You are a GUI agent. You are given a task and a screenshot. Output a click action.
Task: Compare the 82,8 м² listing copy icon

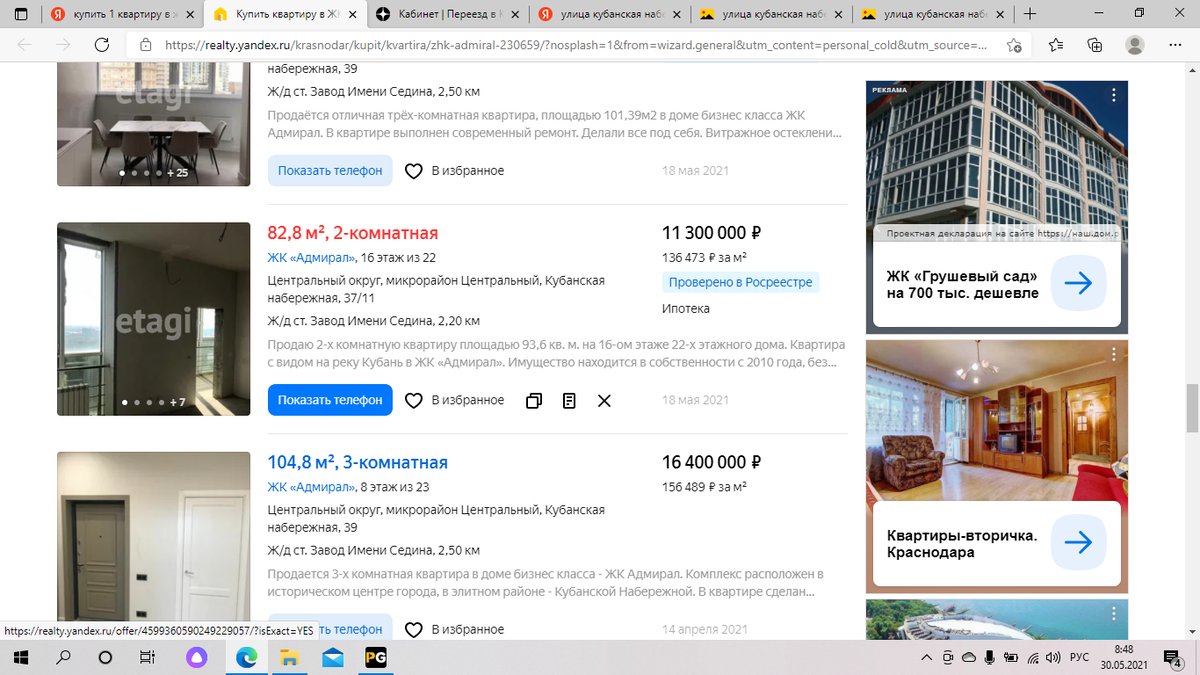click(534, 400)
